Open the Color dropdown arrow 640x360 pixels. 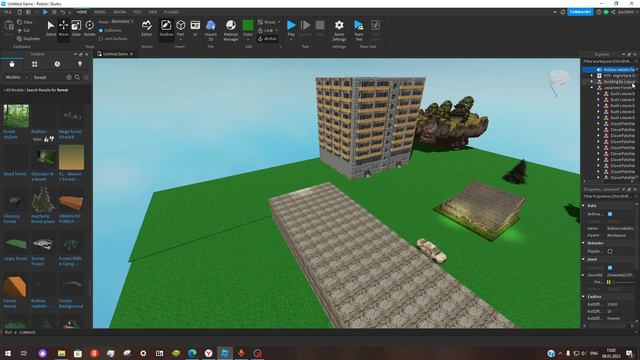coord(248,40)
